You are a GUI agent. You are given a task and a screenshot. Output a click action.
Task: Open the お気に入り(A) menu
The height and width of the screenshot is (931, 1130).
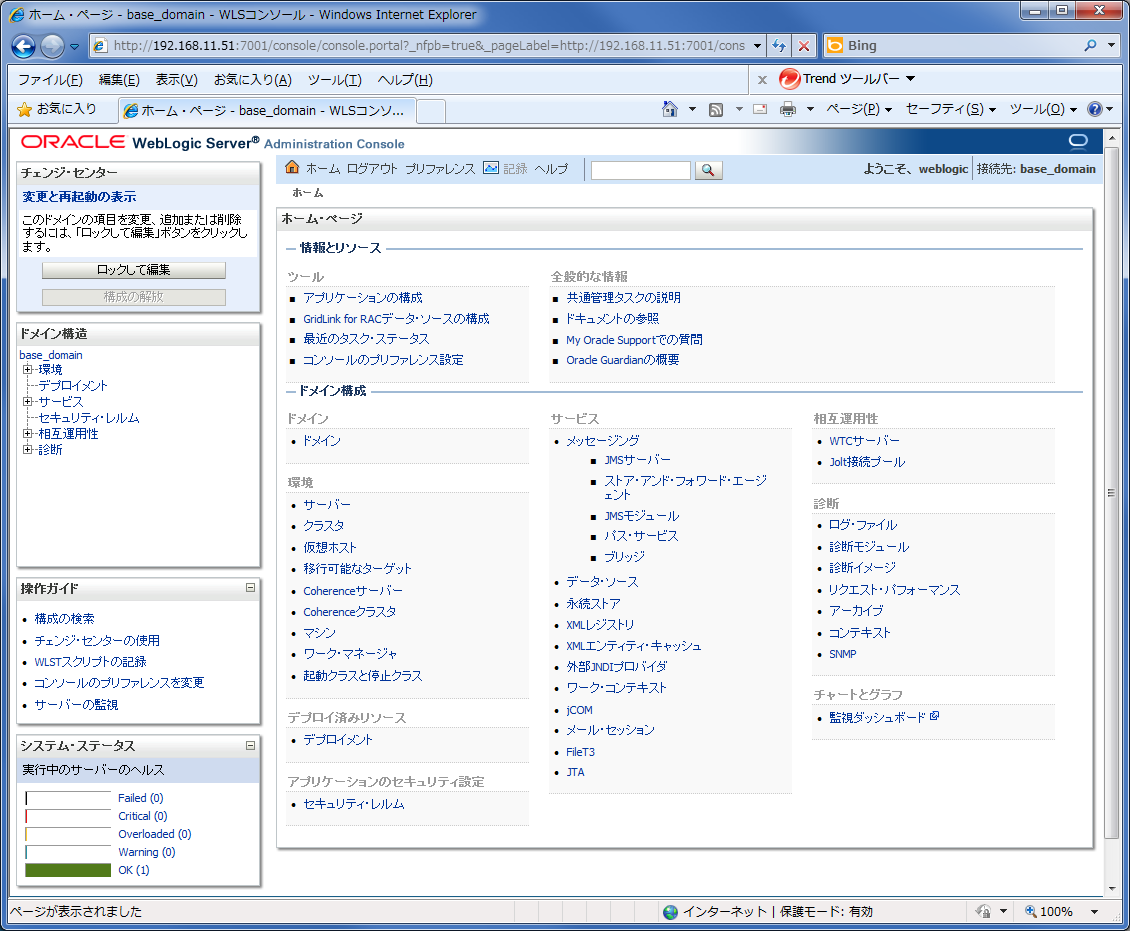click(252, 80)
